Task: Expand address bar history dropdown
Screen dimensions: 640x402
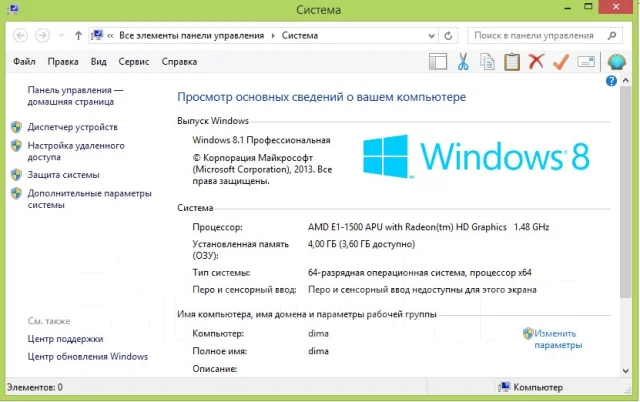Action: (431, 36)
